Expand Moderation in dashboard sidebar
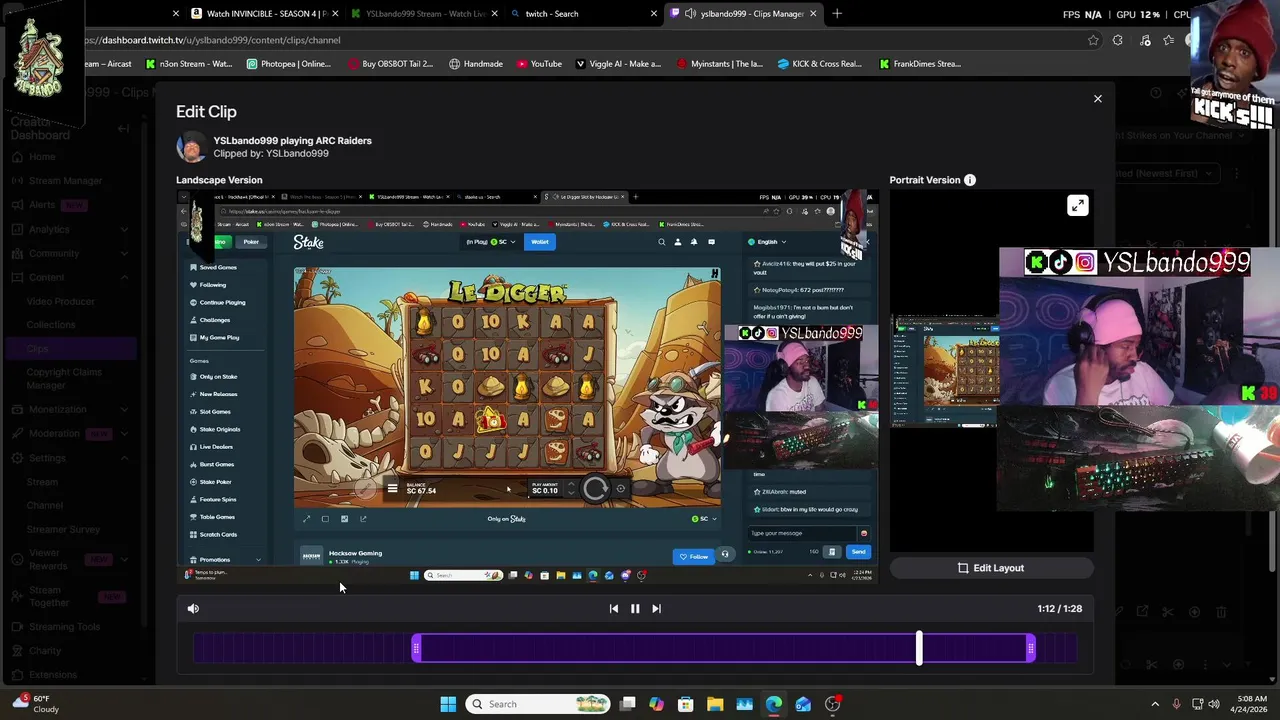 [124, 433]
